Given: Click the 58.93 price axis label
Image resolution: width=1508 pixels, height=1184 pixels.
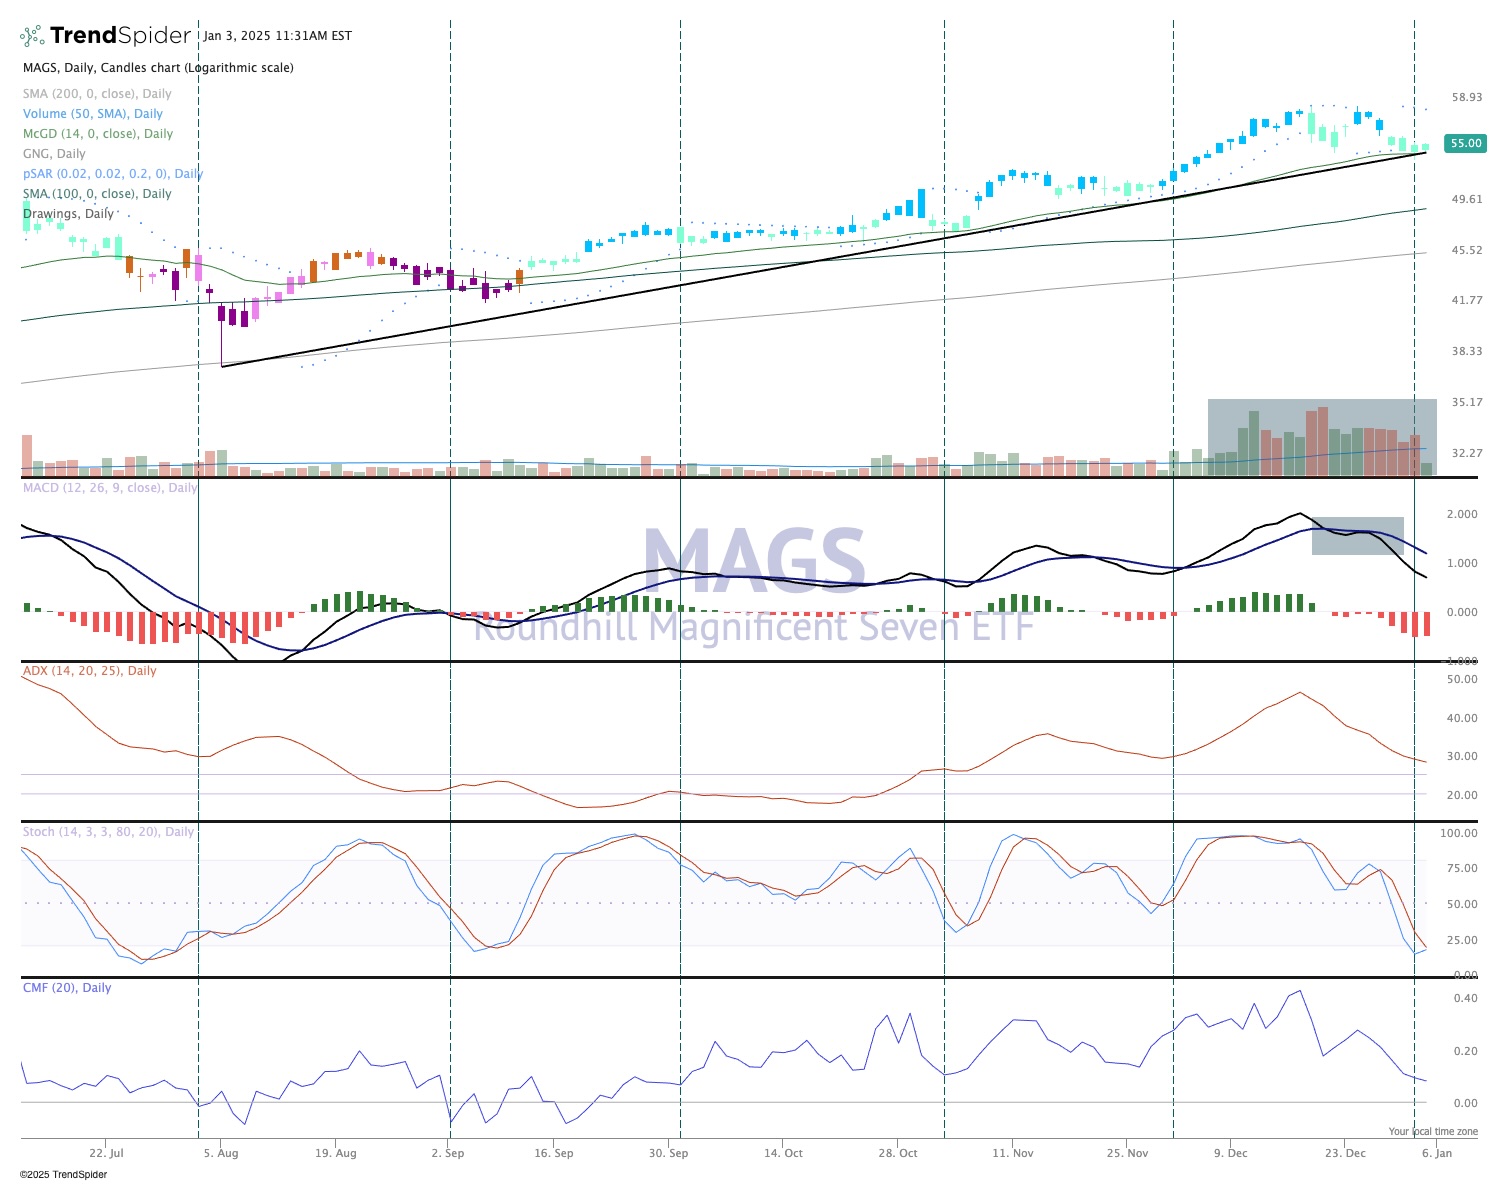Looking at the screenshot, I should point(1466,98).
